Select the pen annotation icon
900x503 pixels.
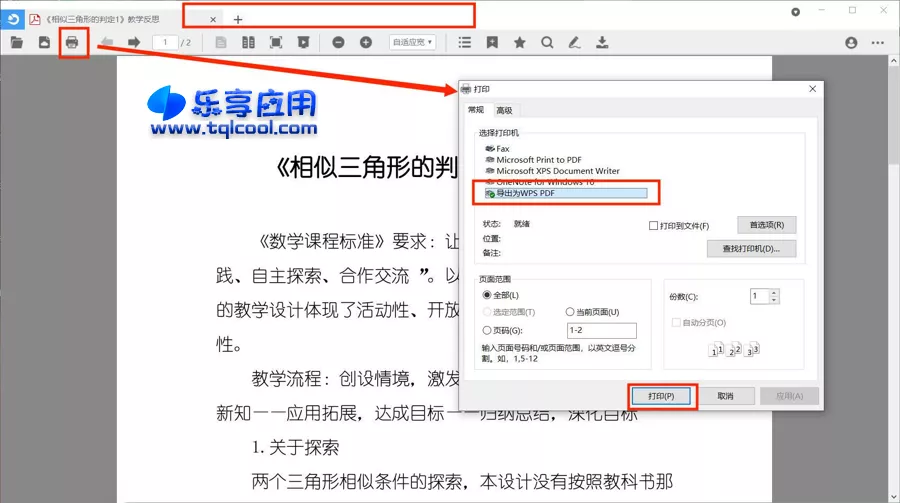click(x=575, y=42)
